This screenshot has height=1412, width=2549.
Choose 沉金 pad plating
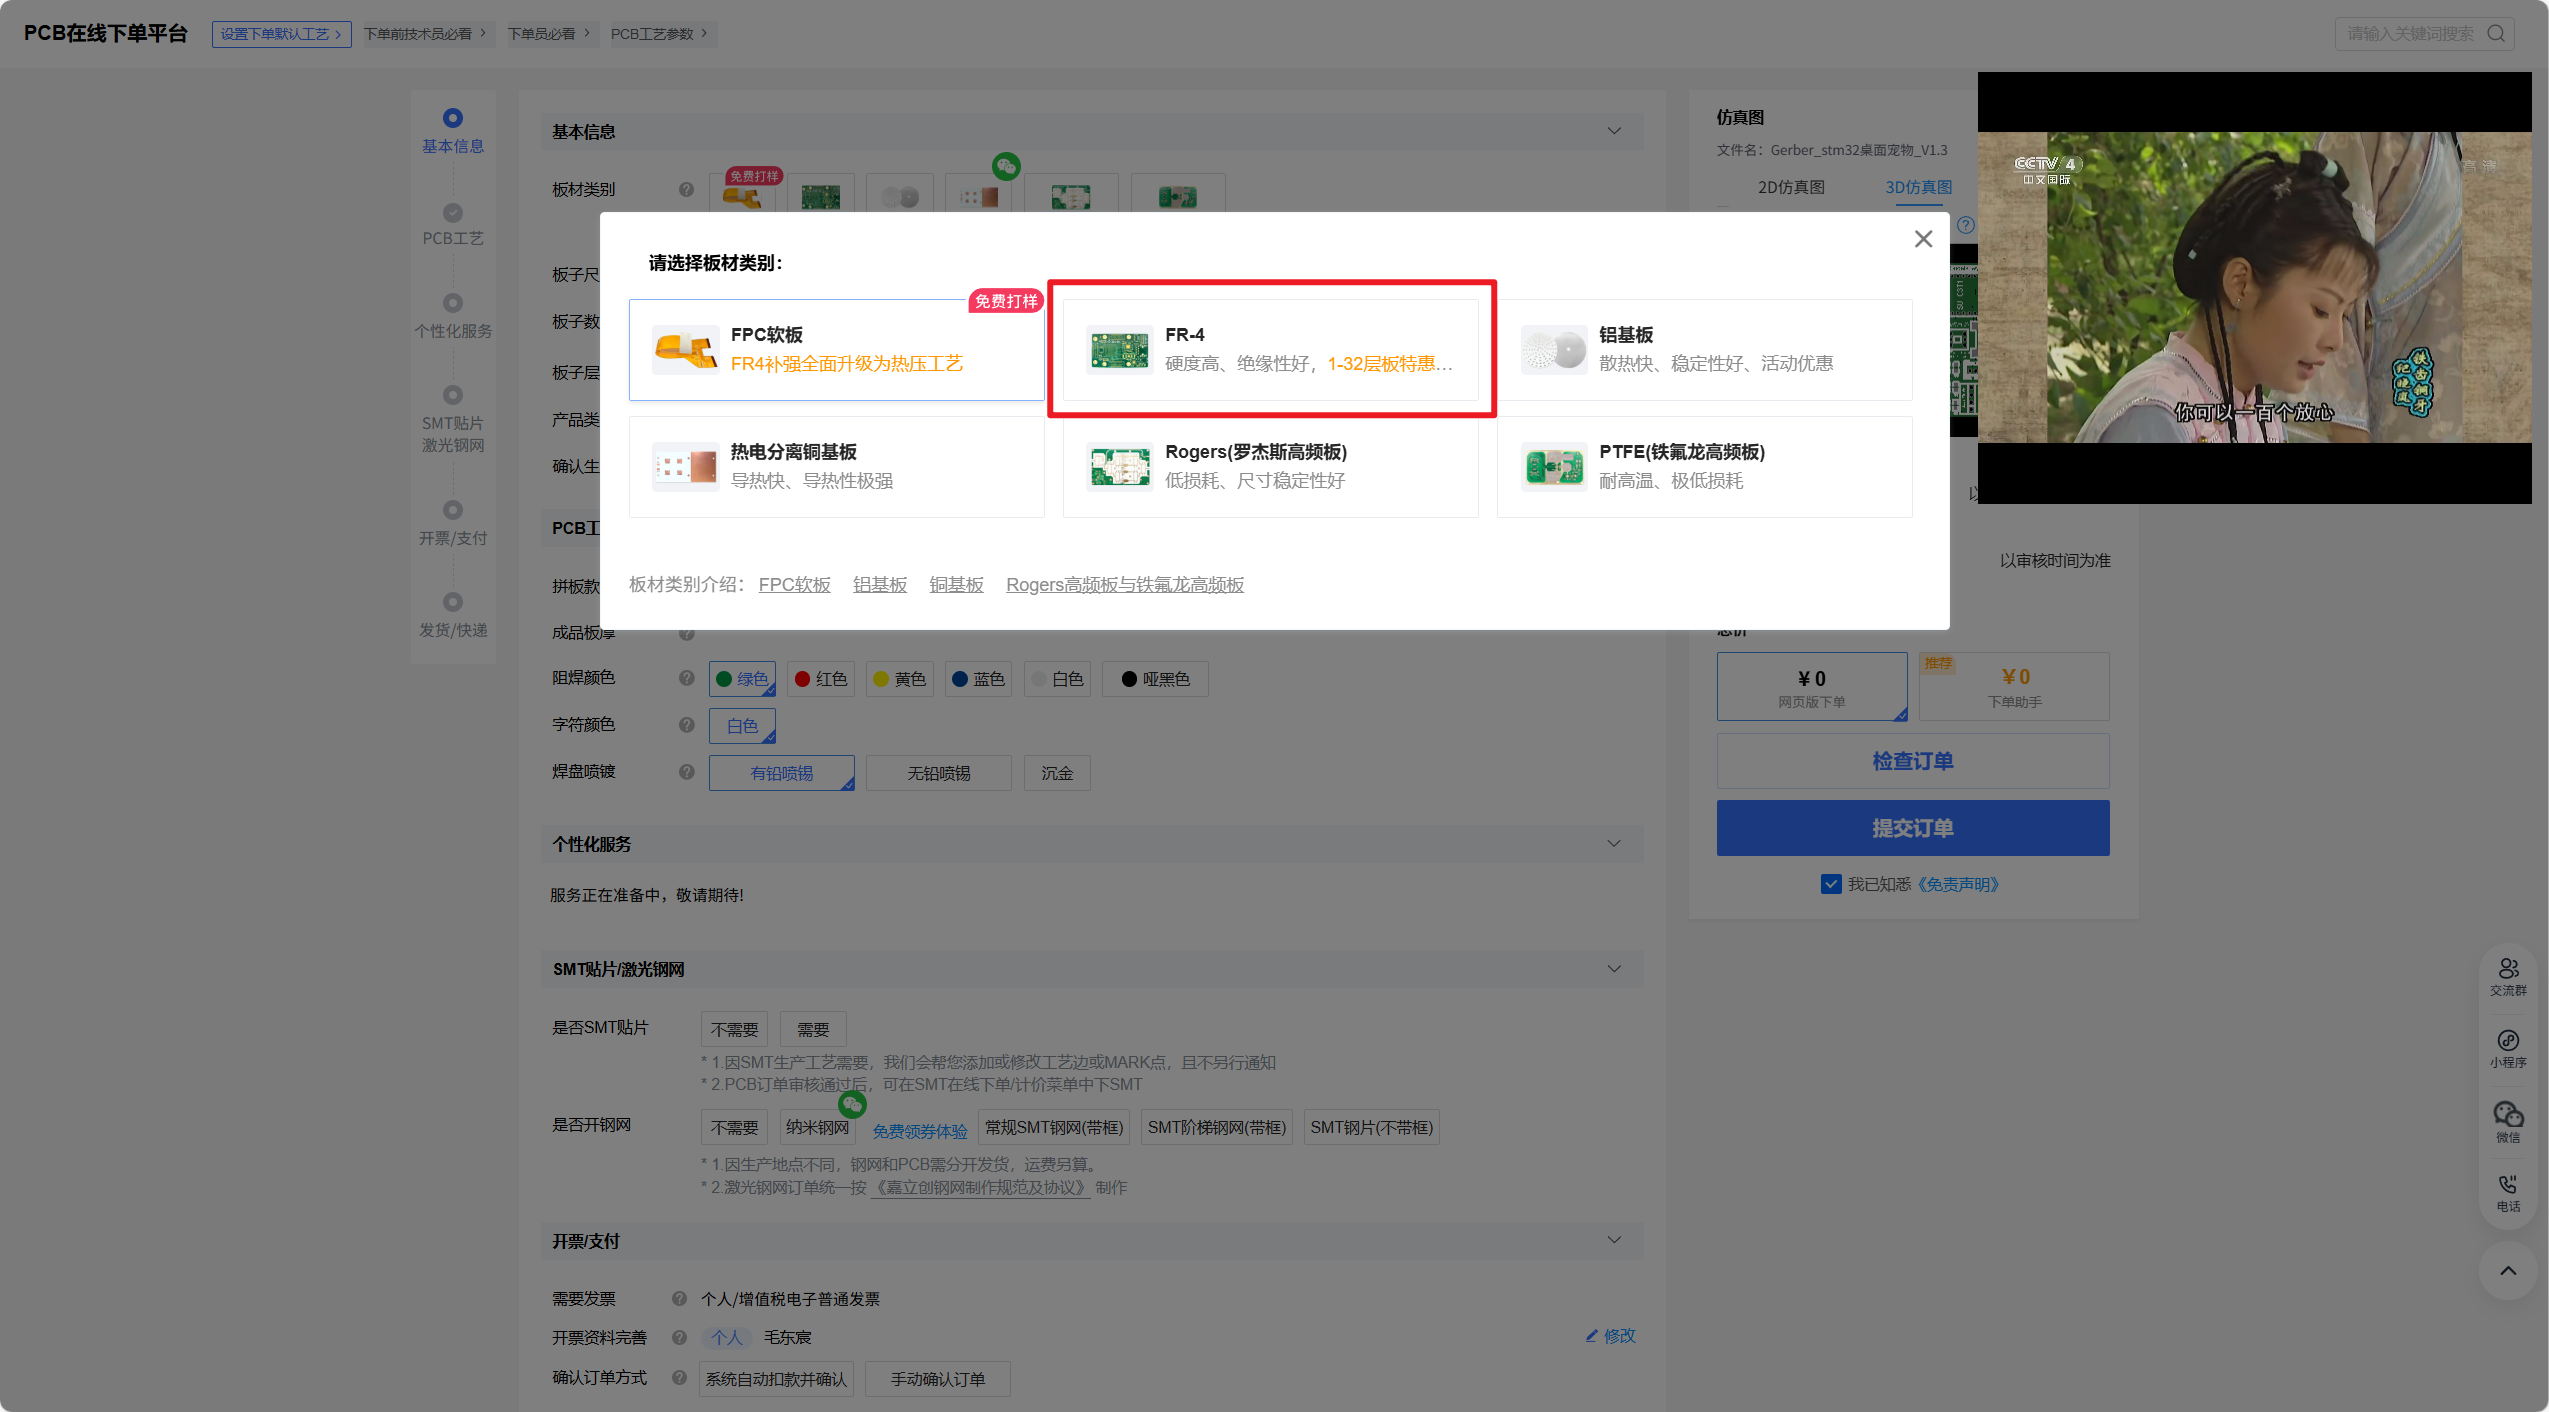pos(1057,773)
